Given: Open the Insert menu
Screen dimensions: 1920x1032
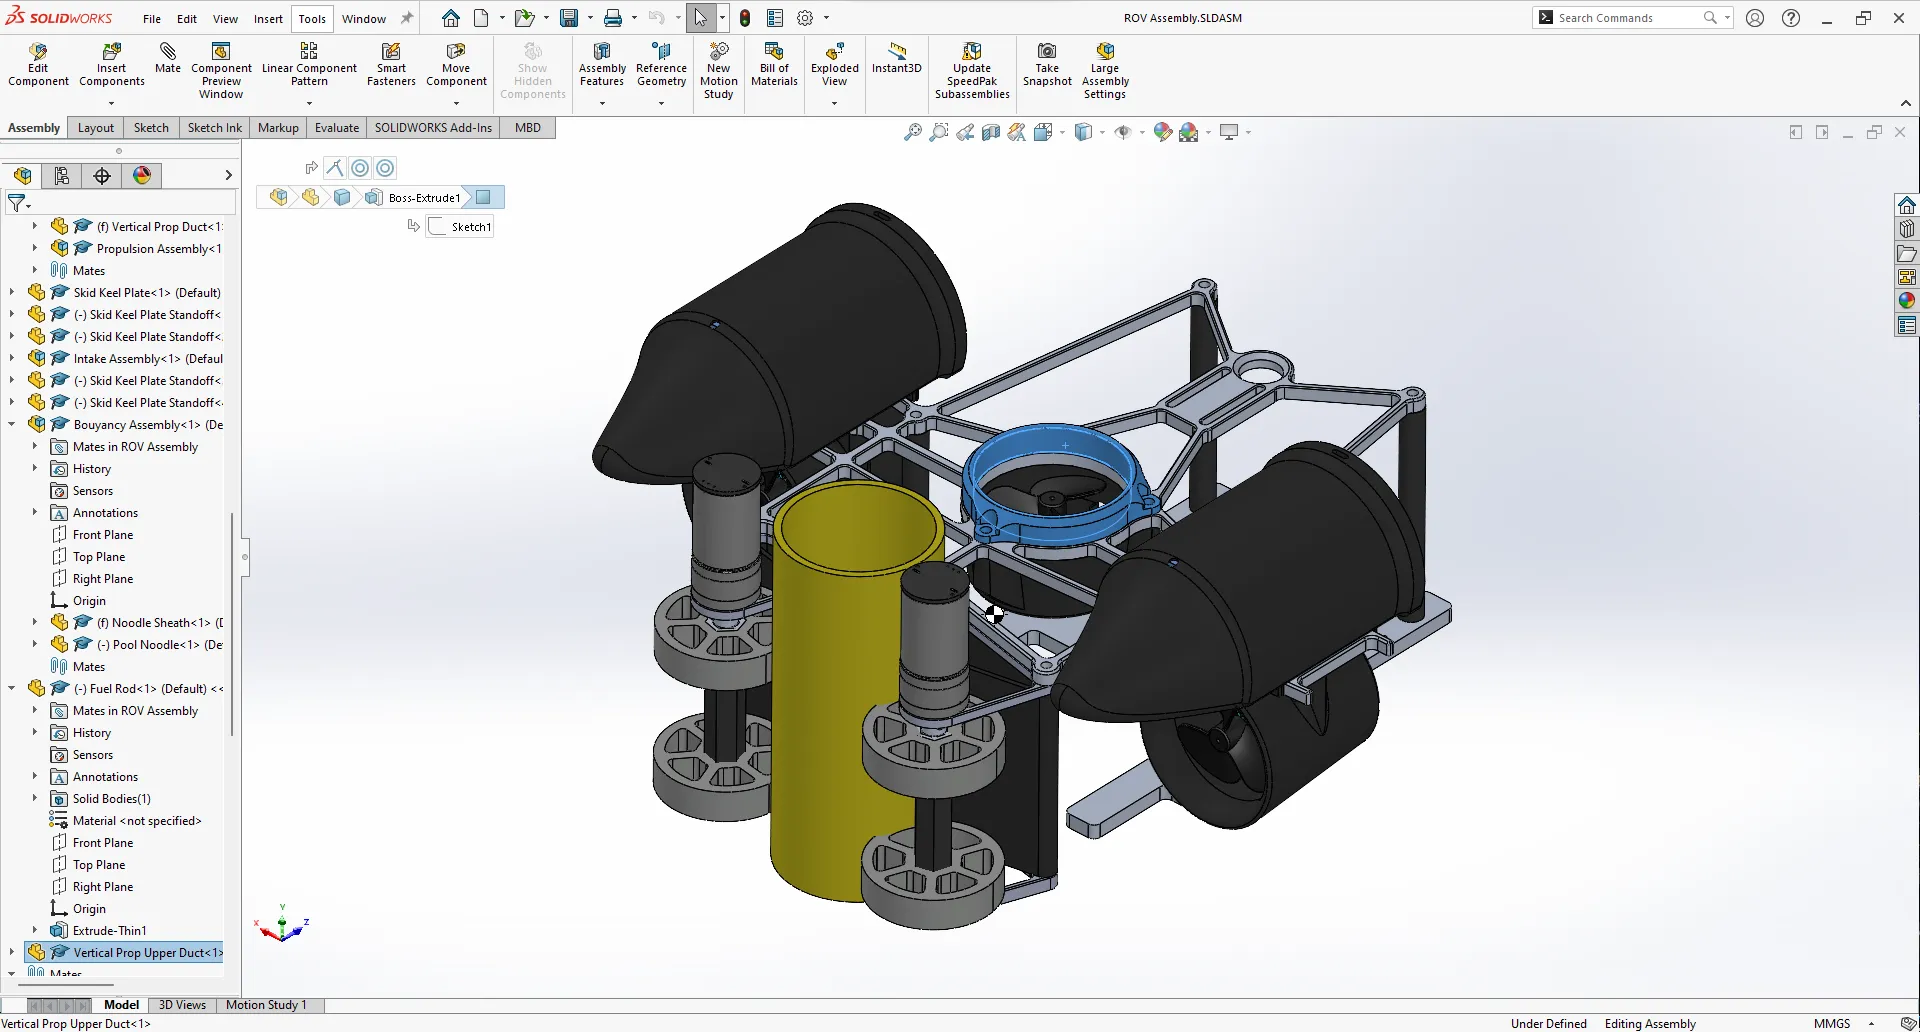Looking at the screenshot, I should point(268,19).
